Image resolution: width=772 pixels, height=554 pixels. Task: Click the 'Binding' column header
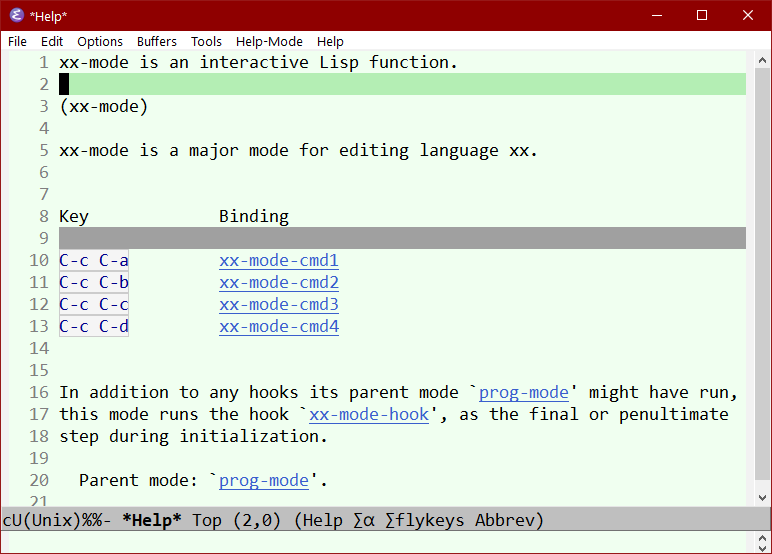[254, 216]
